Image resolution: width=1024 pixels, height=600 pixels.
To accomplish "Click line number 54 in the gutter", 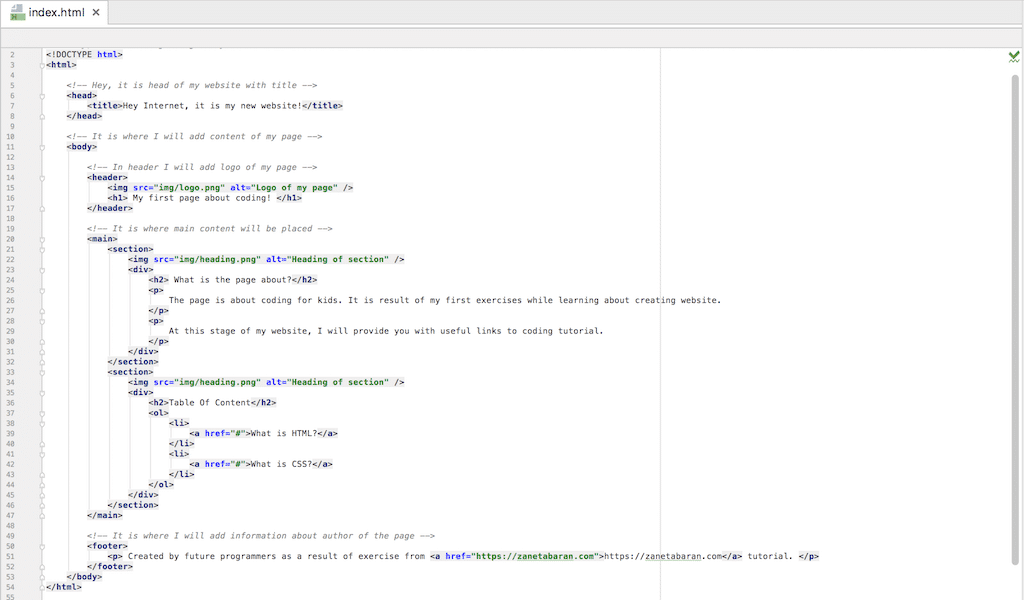I will point(12,587).
